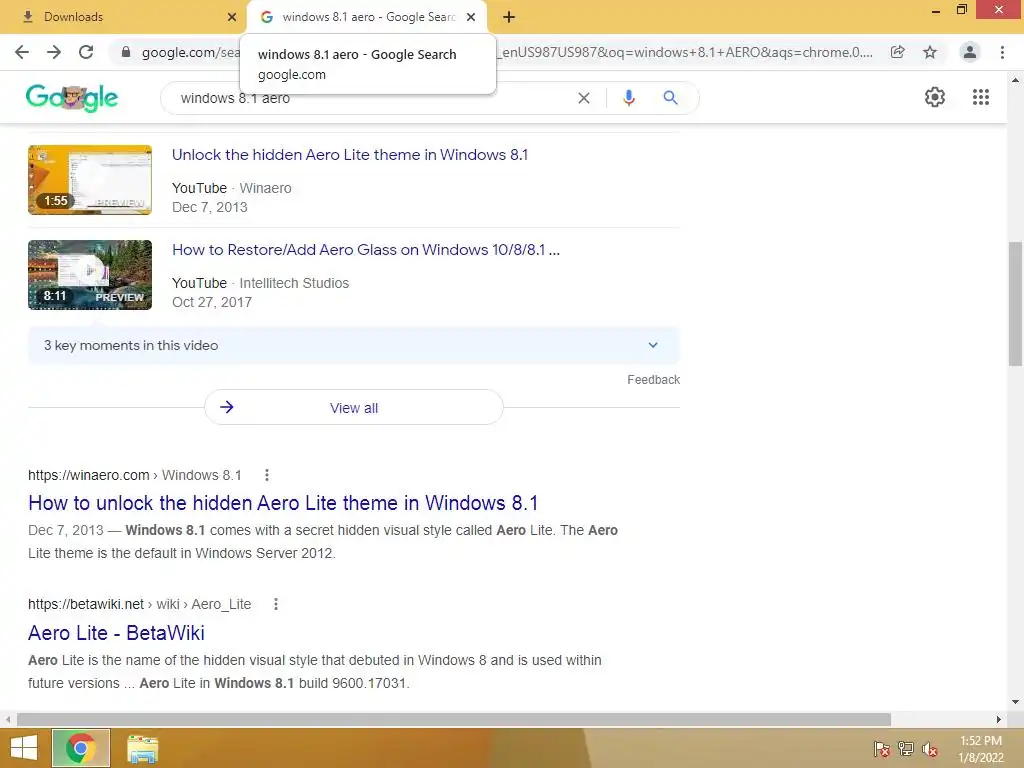Click the horizontal scrollbar right arrow
Screen dimensions: 1024x768
pos(999,719)
